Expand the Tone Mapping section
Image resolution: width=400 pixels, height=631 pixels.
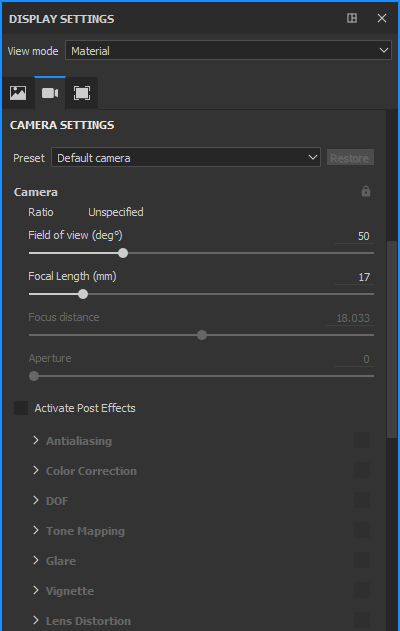click(85, 531)
